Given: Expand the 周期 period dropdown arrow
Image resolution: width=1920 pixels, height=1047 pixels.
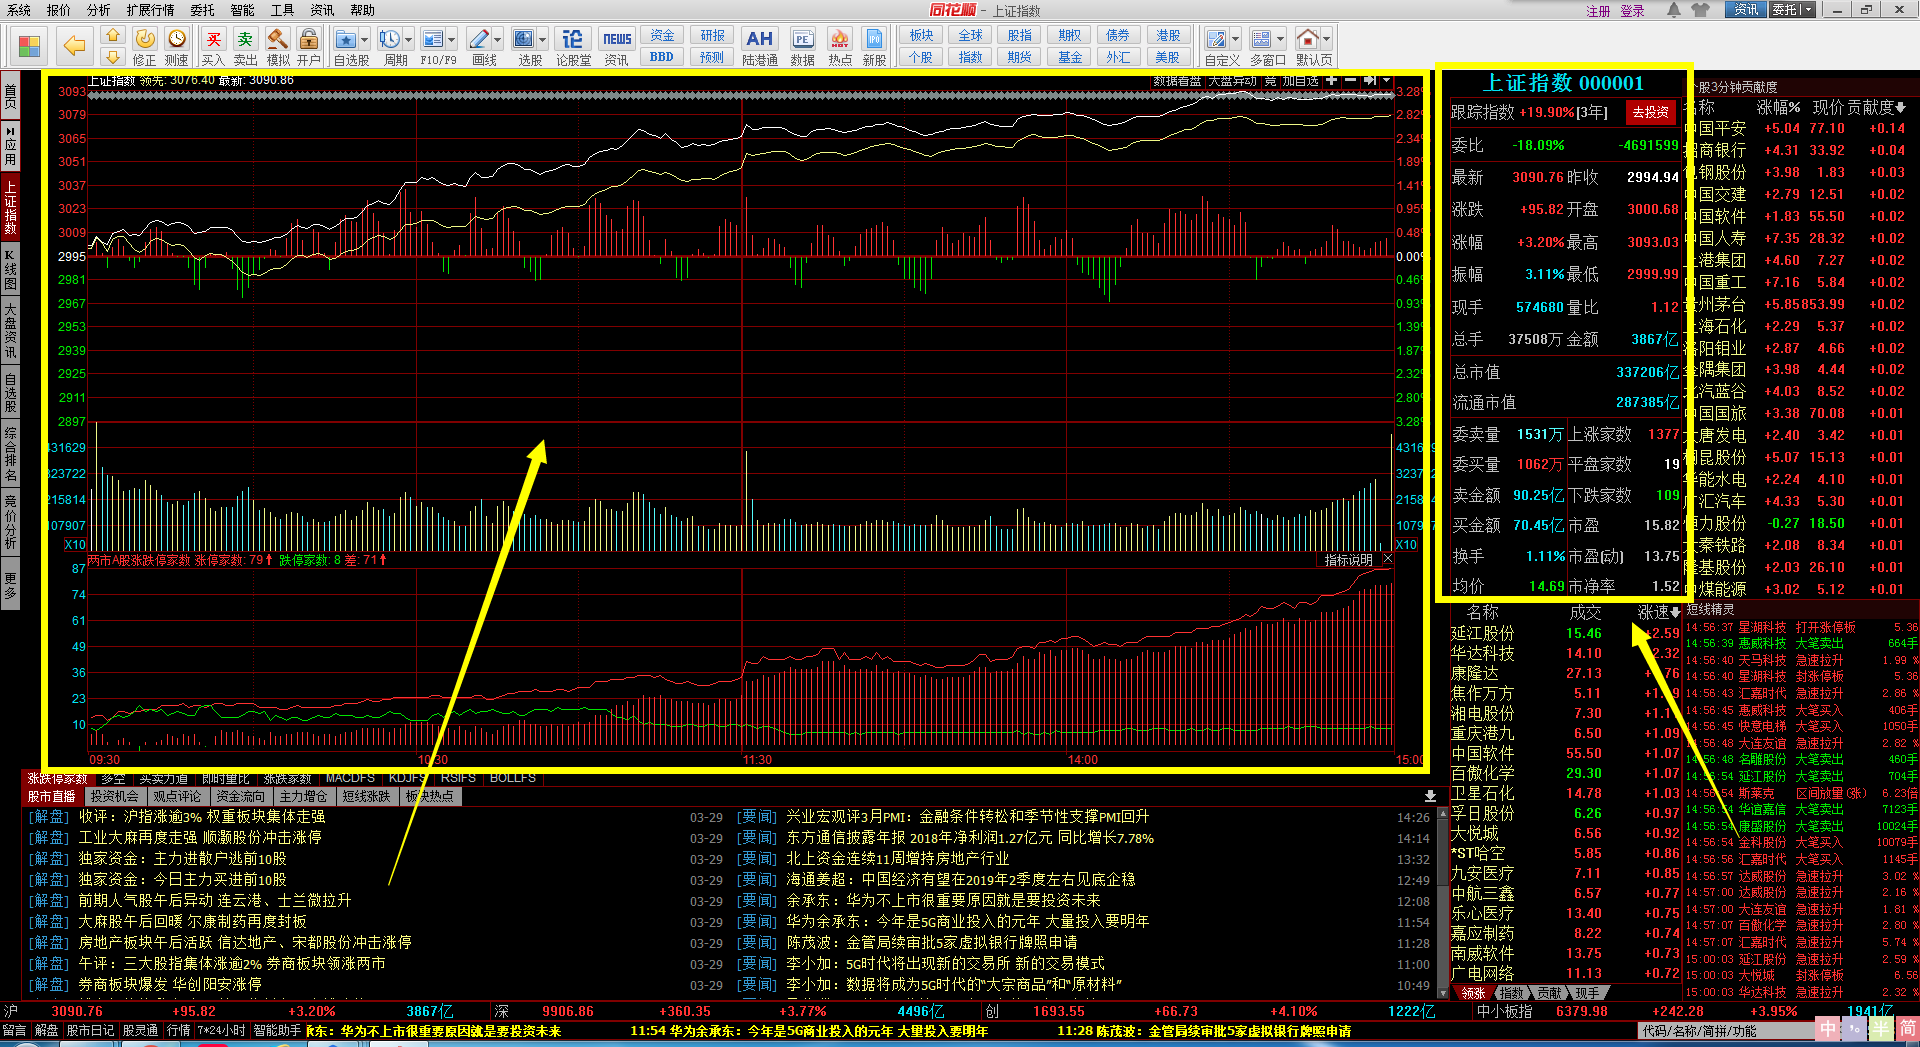Looking at the screenshot, I should click(x=407, y=40).
